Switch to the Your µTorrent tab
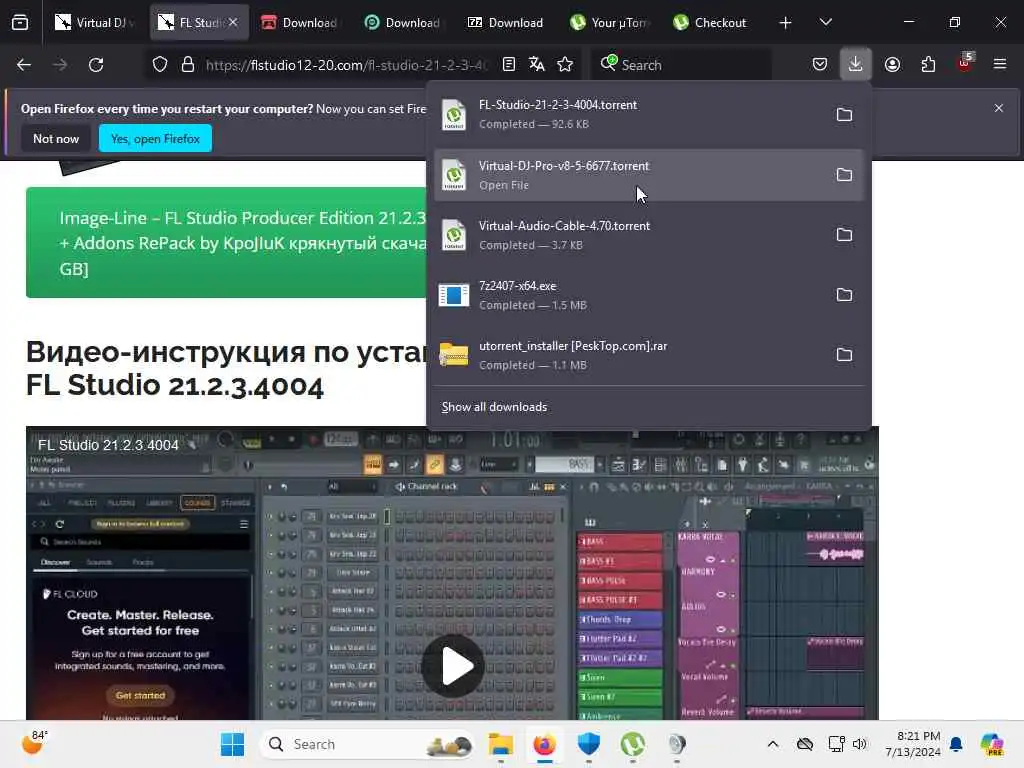 point(609,23)
